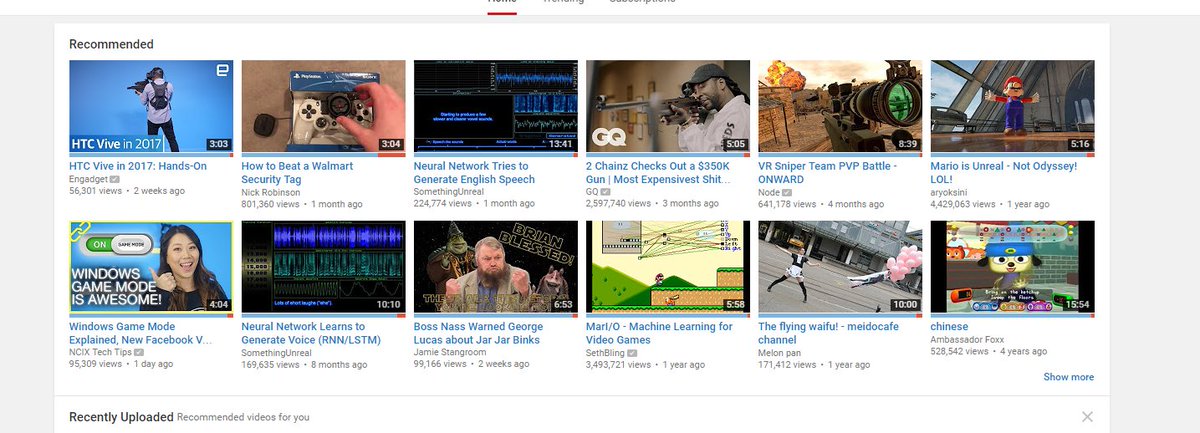
Task: Click 'MarI/O - Machine Learning for Video Games' title
Action: pos(659,333)
